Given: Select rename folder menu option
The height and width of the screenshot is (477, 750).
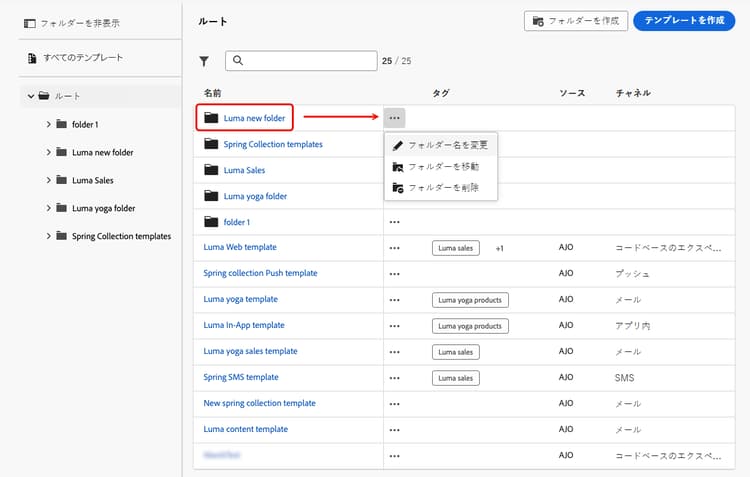Looking at the screenshot, I should (441, 145).
